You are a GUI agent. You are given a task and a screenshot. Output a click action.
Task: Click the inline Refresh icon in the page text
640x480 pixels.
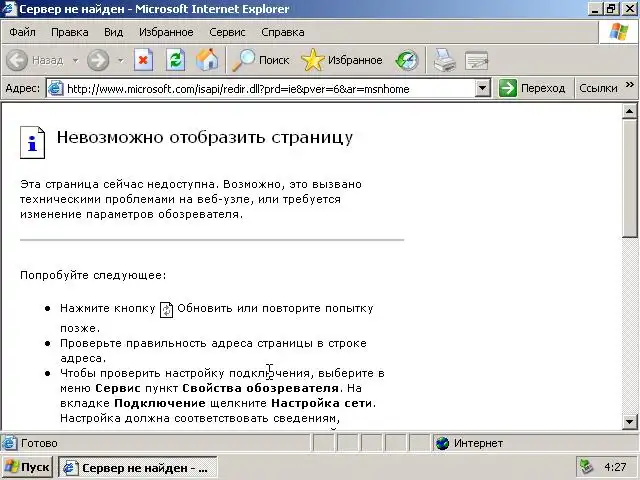pos(166,310)
